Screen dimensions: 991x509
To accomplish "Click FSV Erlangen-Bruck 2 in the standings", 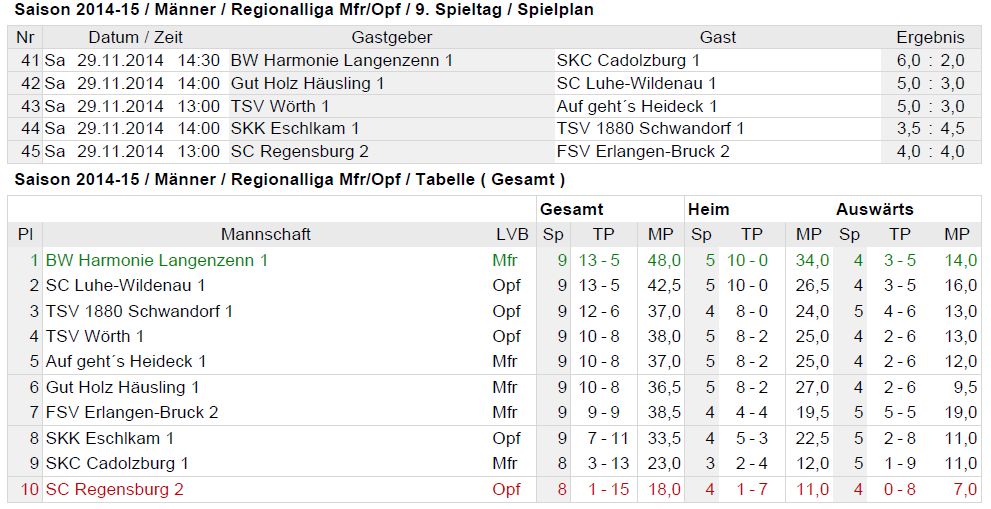I will tap(131, 412).
